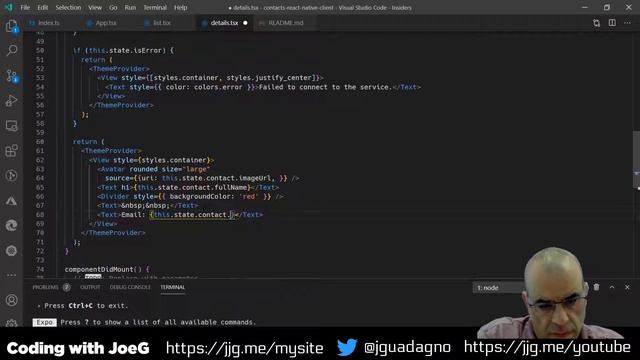This screenshot has width=640, height=360.
Task: Open the Run menu
Action: 130,8
